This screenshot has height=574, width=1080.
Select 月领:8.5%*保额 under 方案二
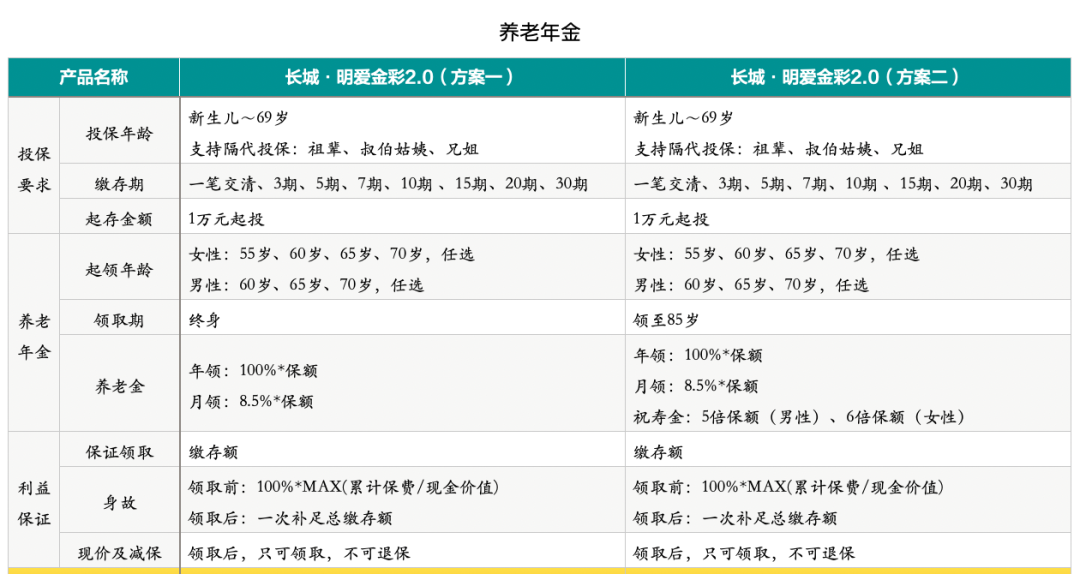pyautogui.click(x=696, y=386)
